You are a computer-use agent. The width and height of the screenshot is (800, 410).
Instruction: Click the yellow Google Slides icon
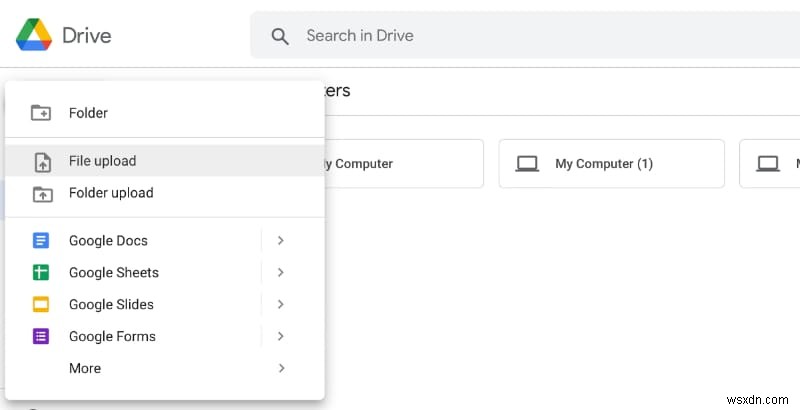click(41, 304)
